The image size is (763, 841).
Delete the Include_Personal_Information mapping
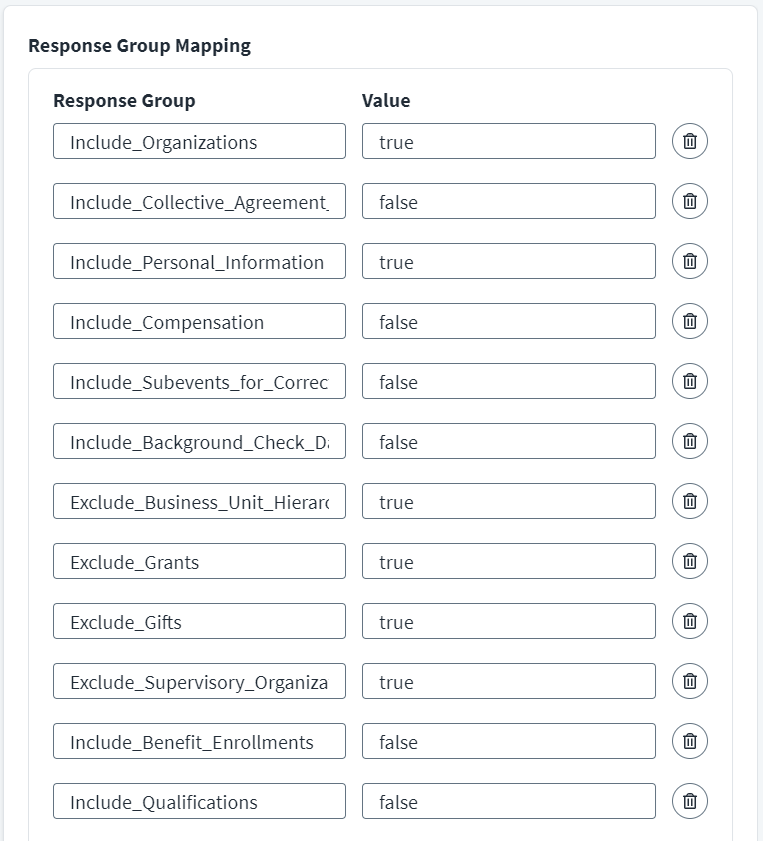[x=689, y=261]
